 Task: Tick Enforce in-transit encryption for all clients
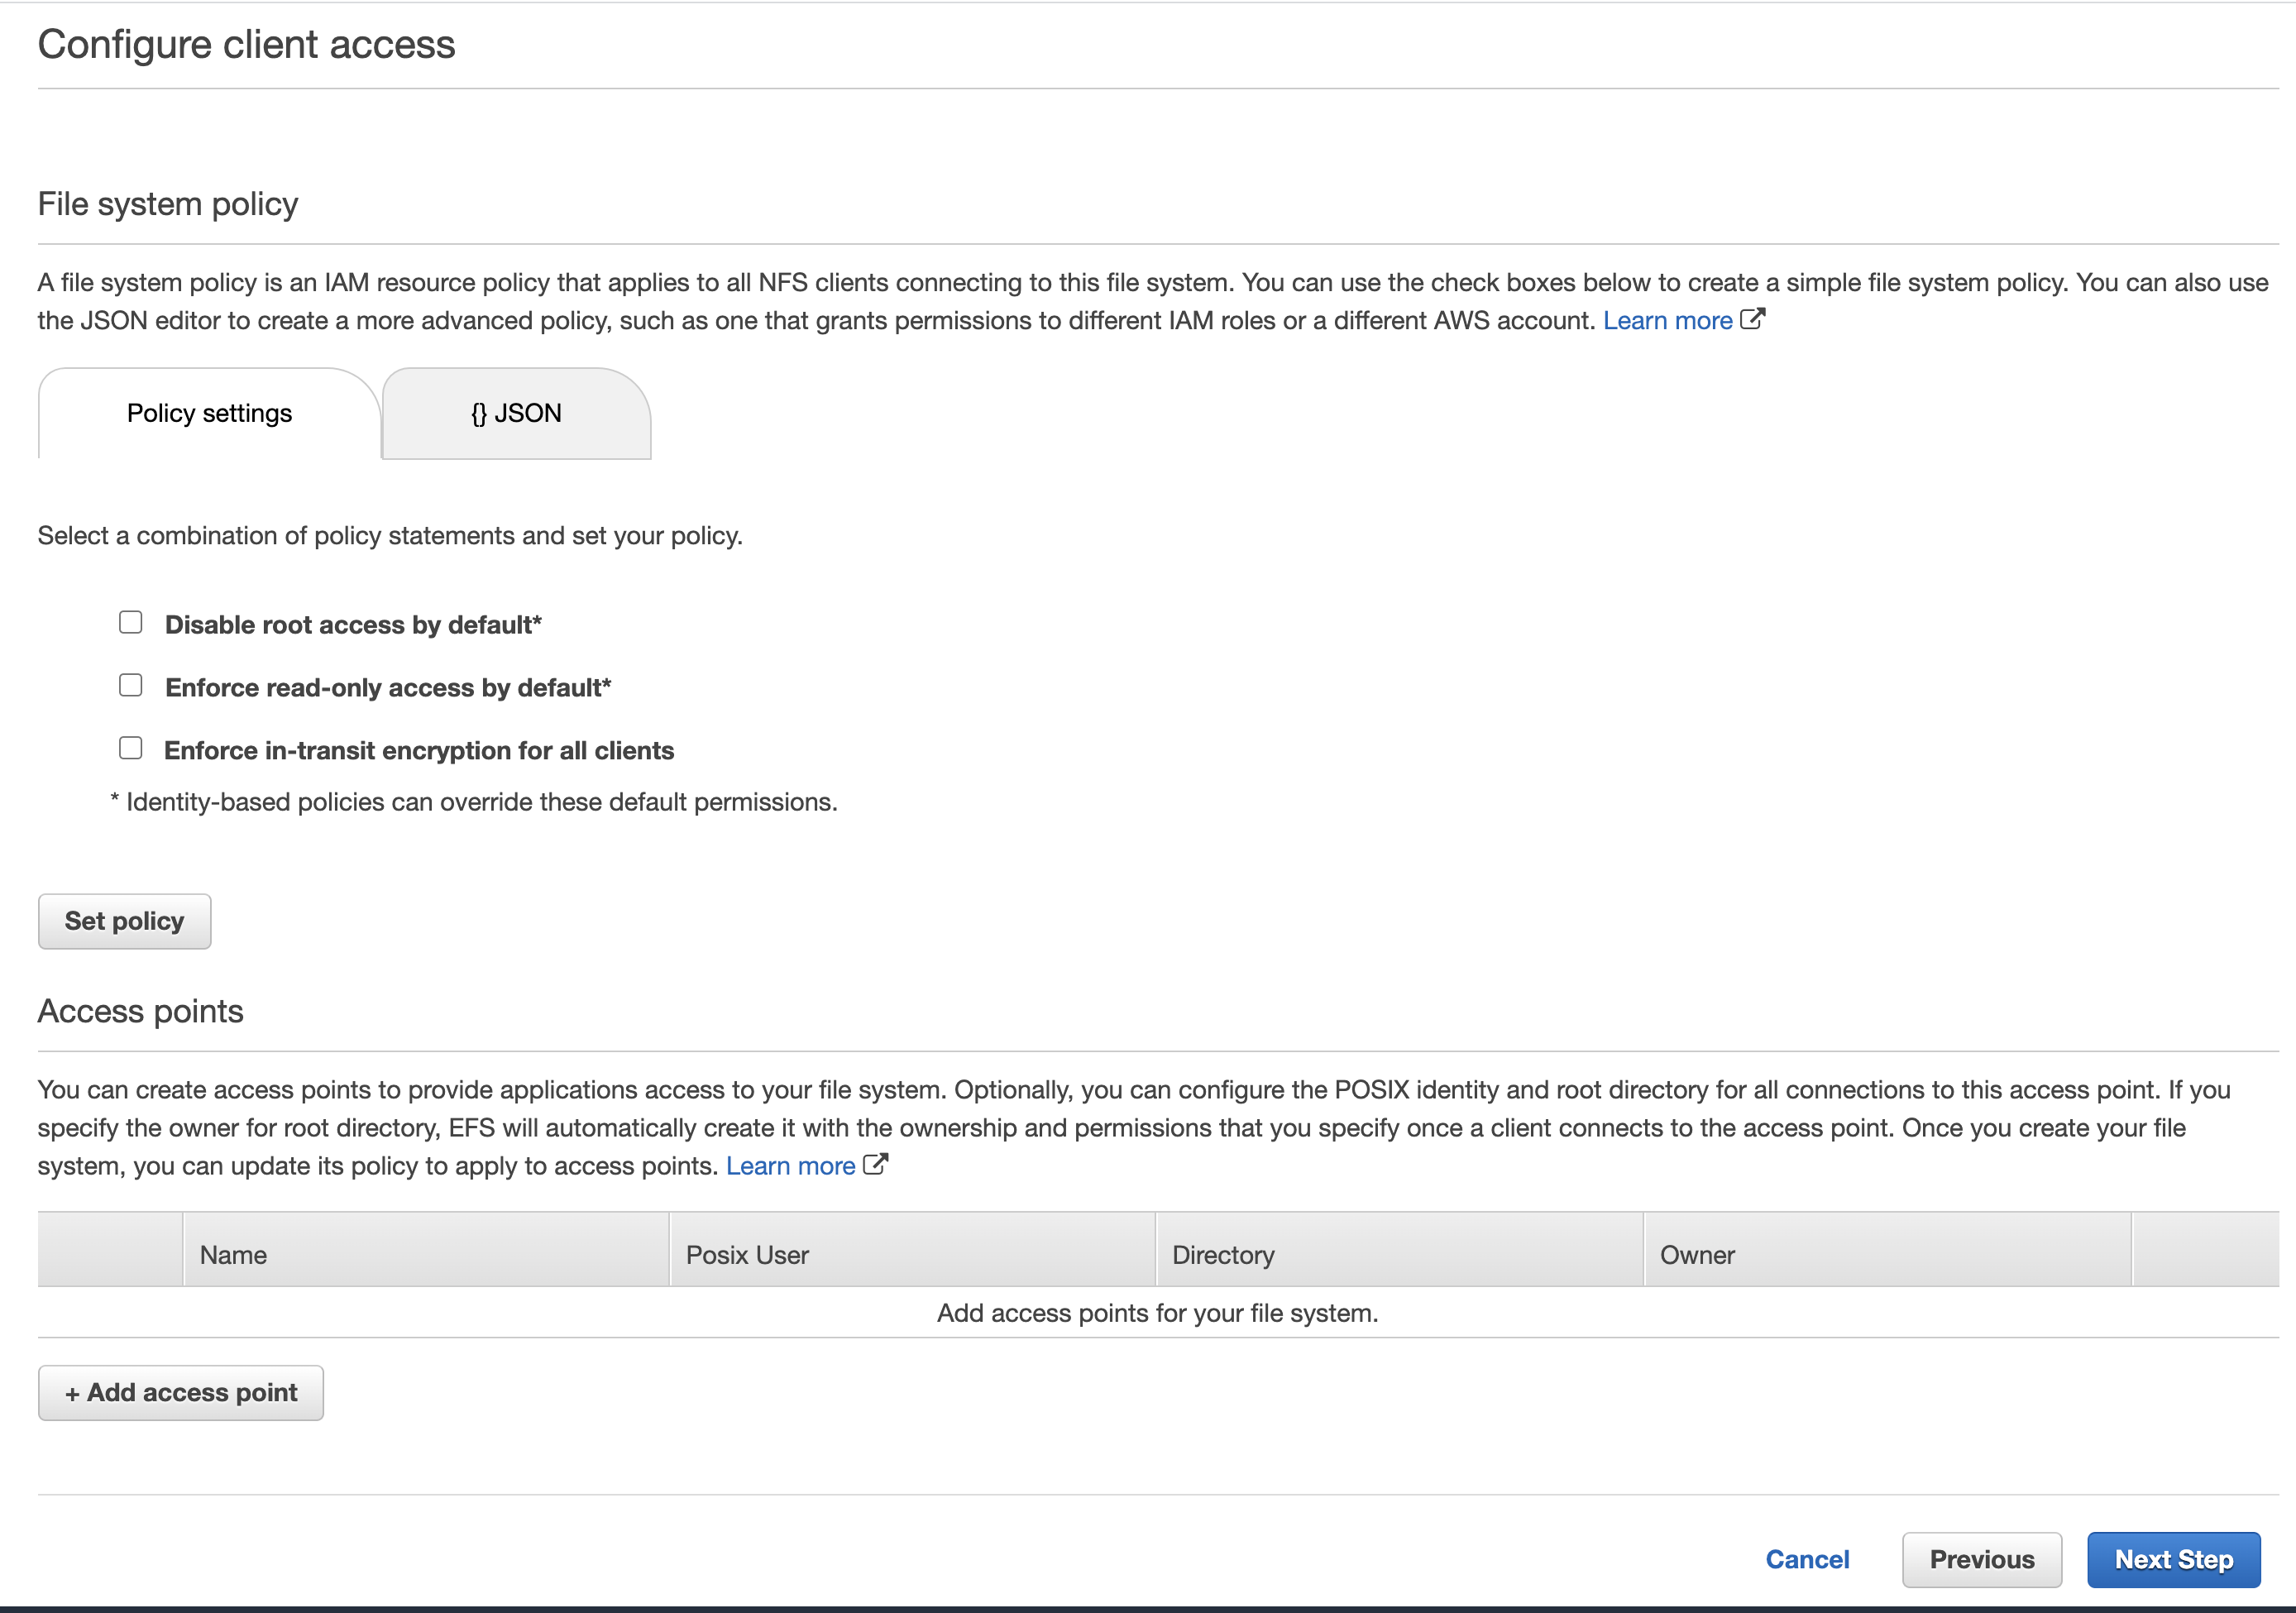click(x=131, y=749)
